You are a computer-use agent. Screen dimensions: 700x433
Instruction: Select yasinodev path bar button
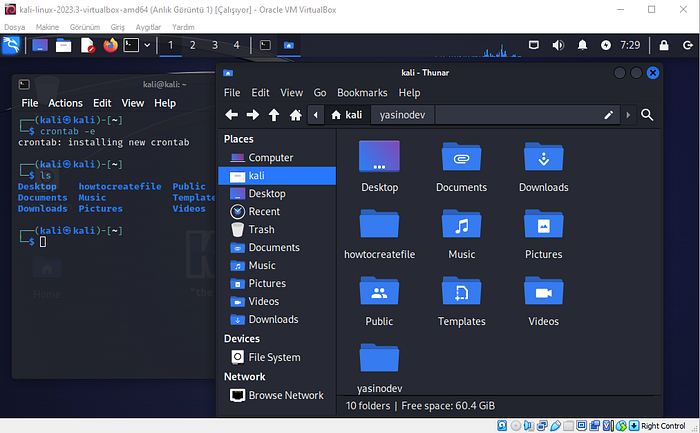(x=402, y=115)
